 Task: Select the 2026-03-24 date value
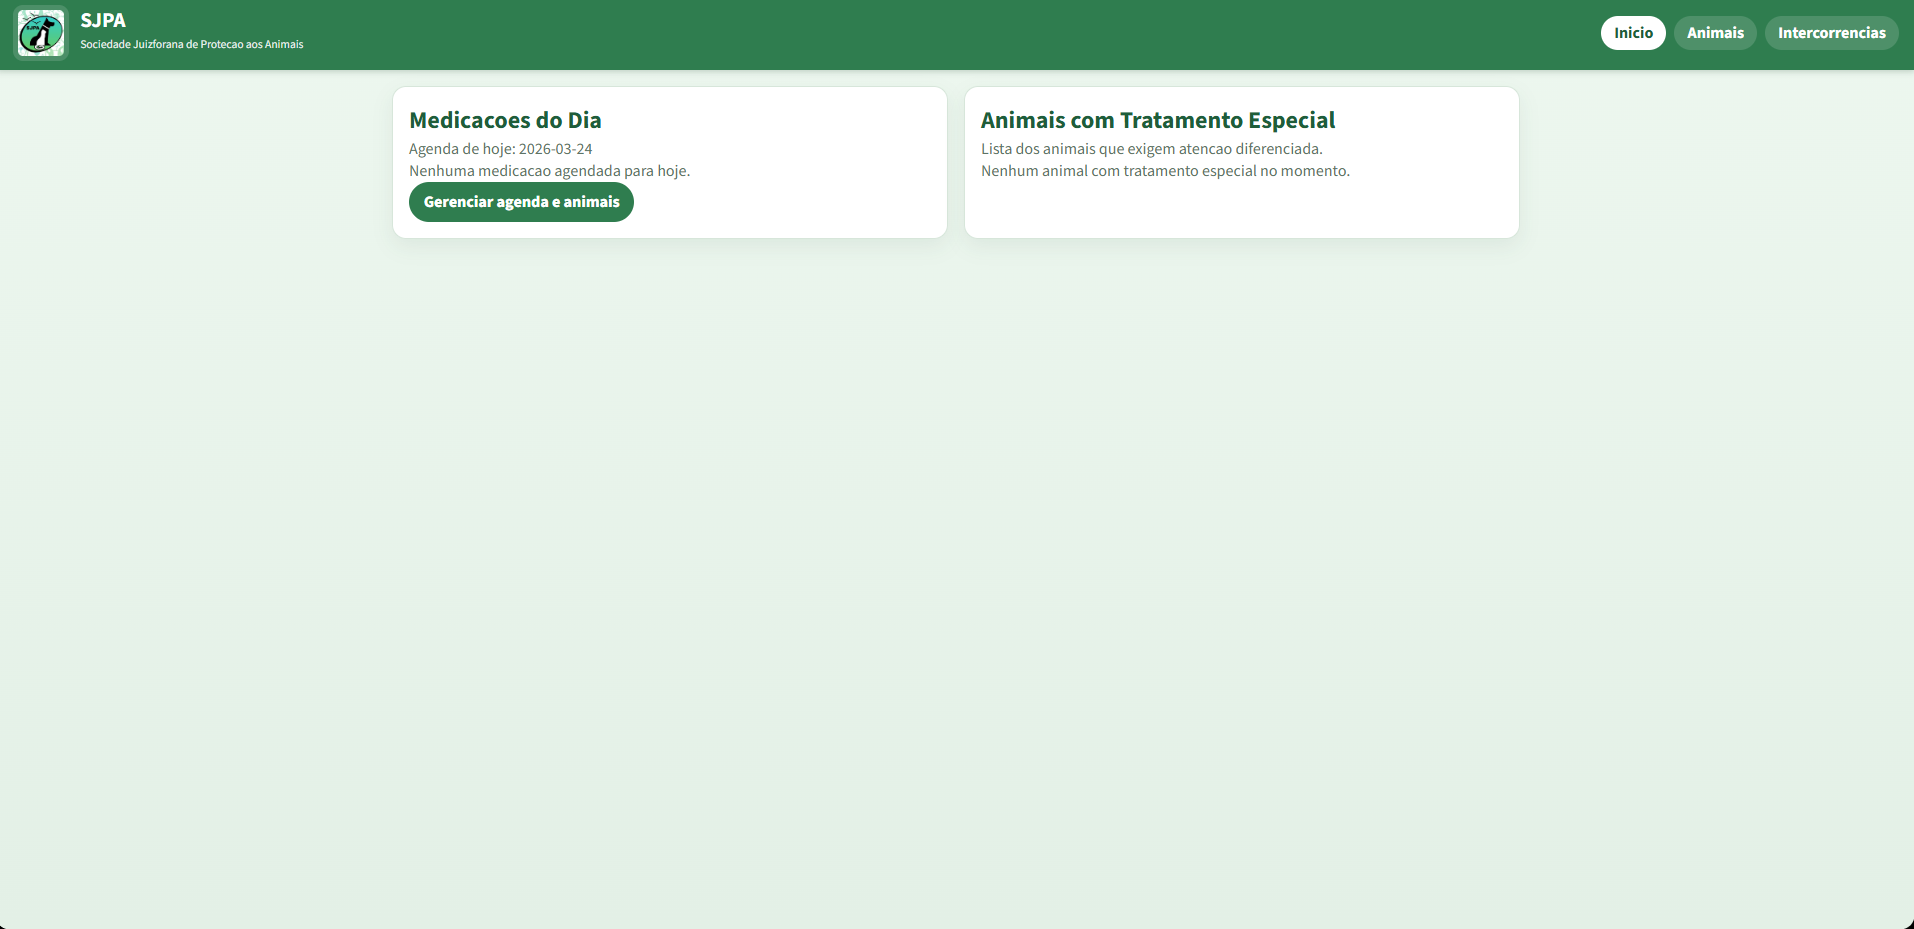tap(555, 149)
